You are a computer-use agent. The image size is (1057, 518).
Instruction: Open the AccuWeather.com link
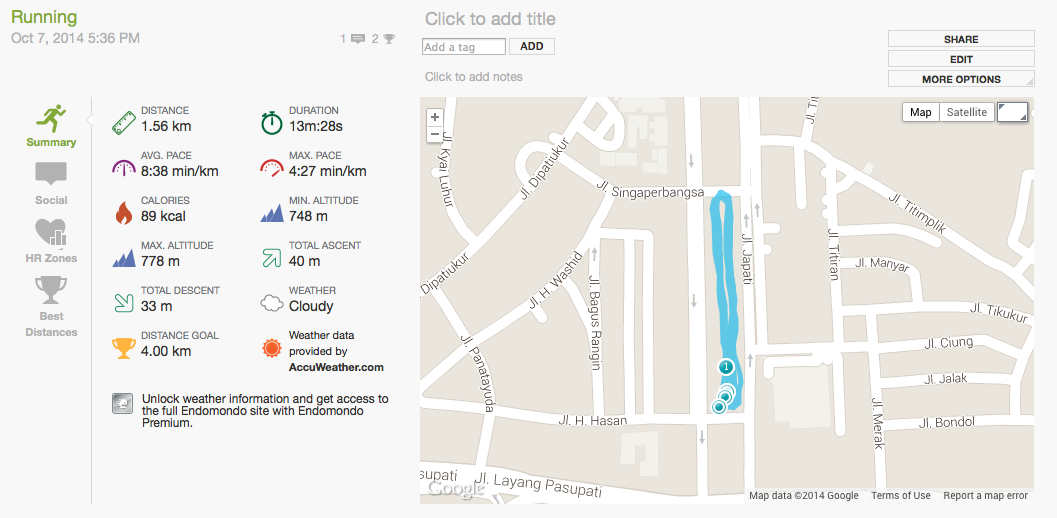pos(336,367)
